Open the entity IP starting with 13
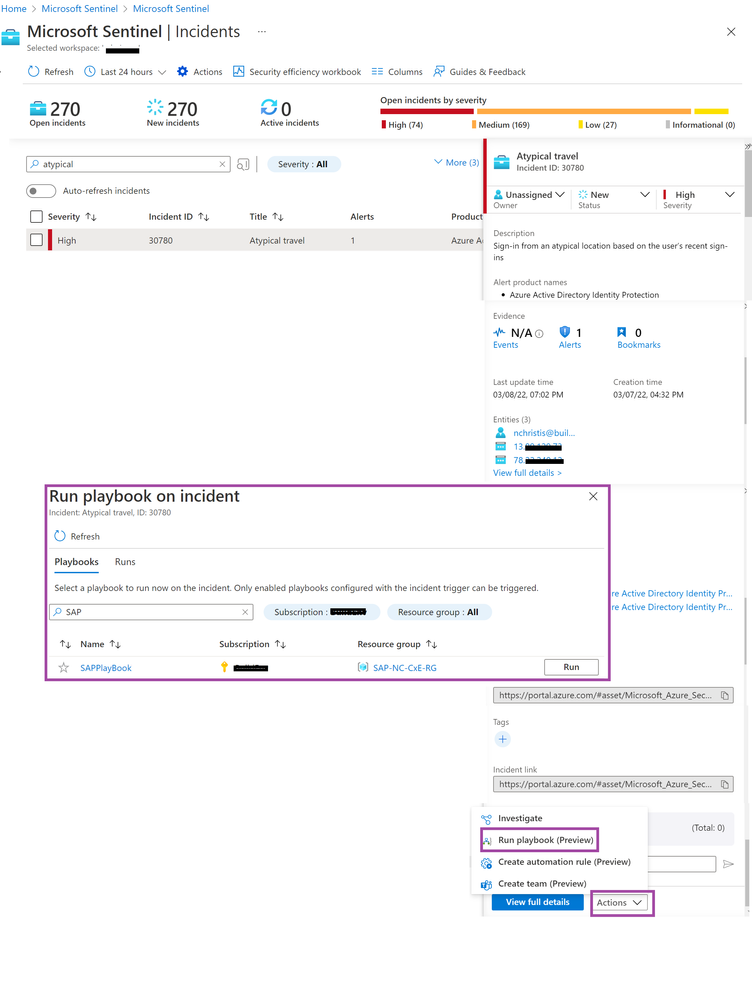 point(537,447)
